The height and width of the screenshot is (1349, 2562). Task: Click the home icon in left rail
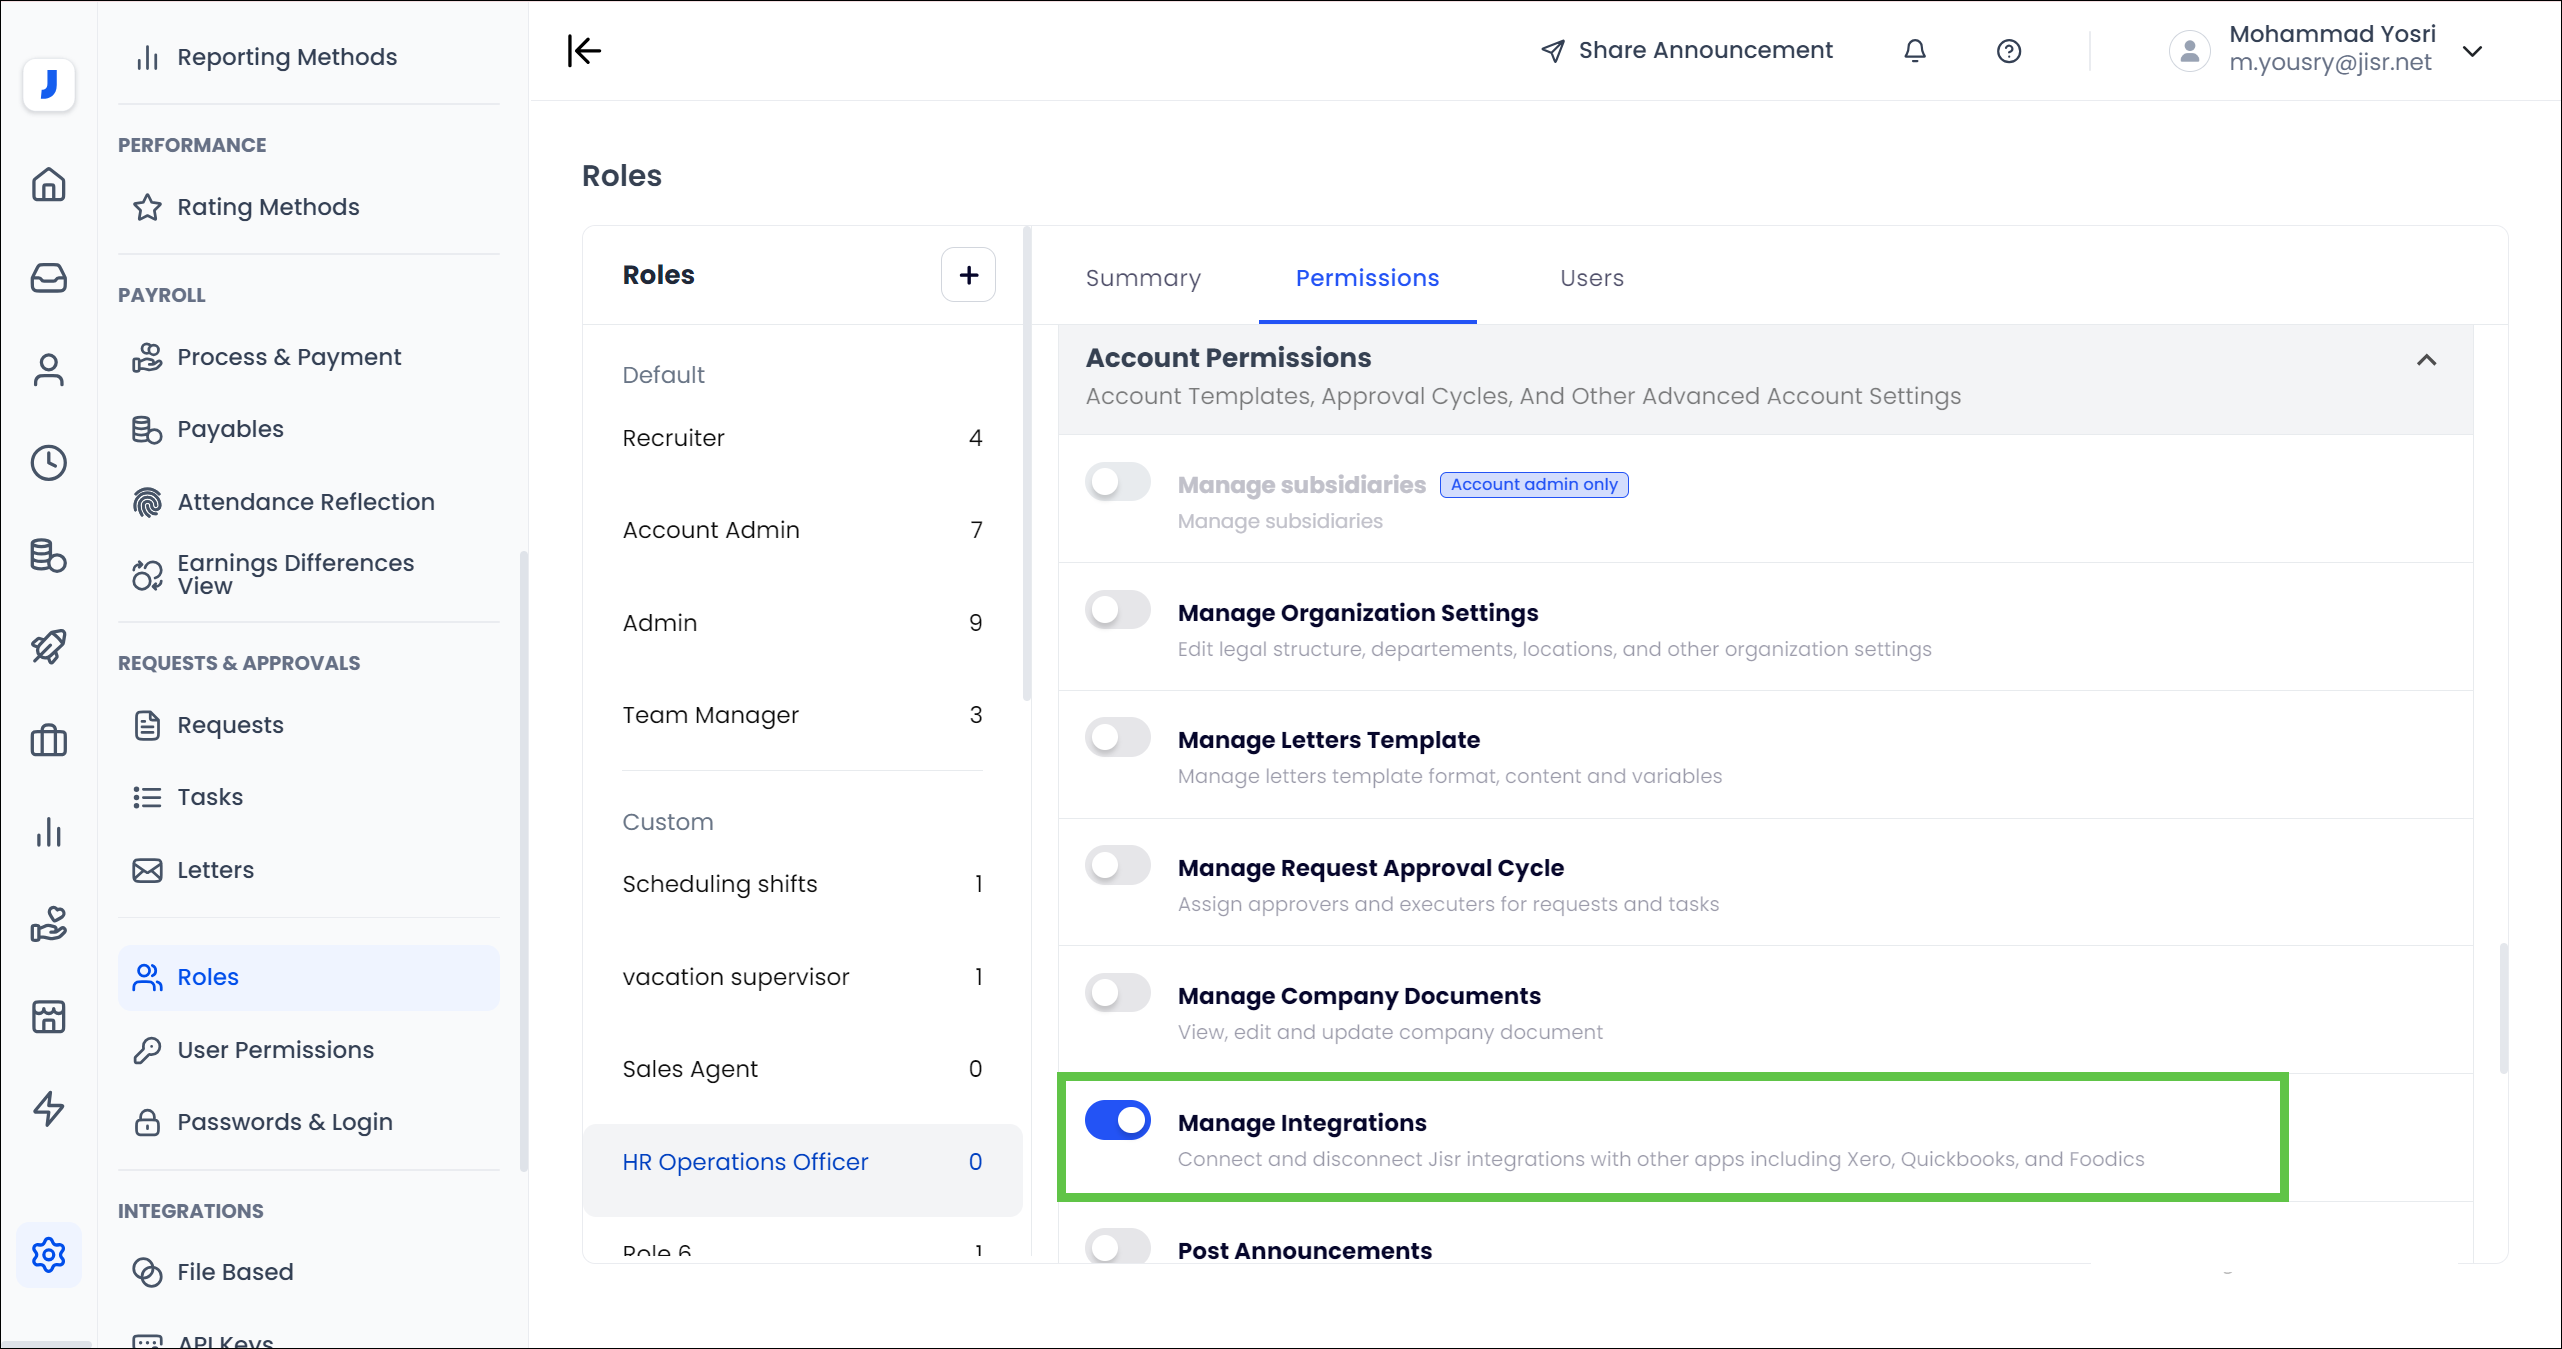coord(48,185)
